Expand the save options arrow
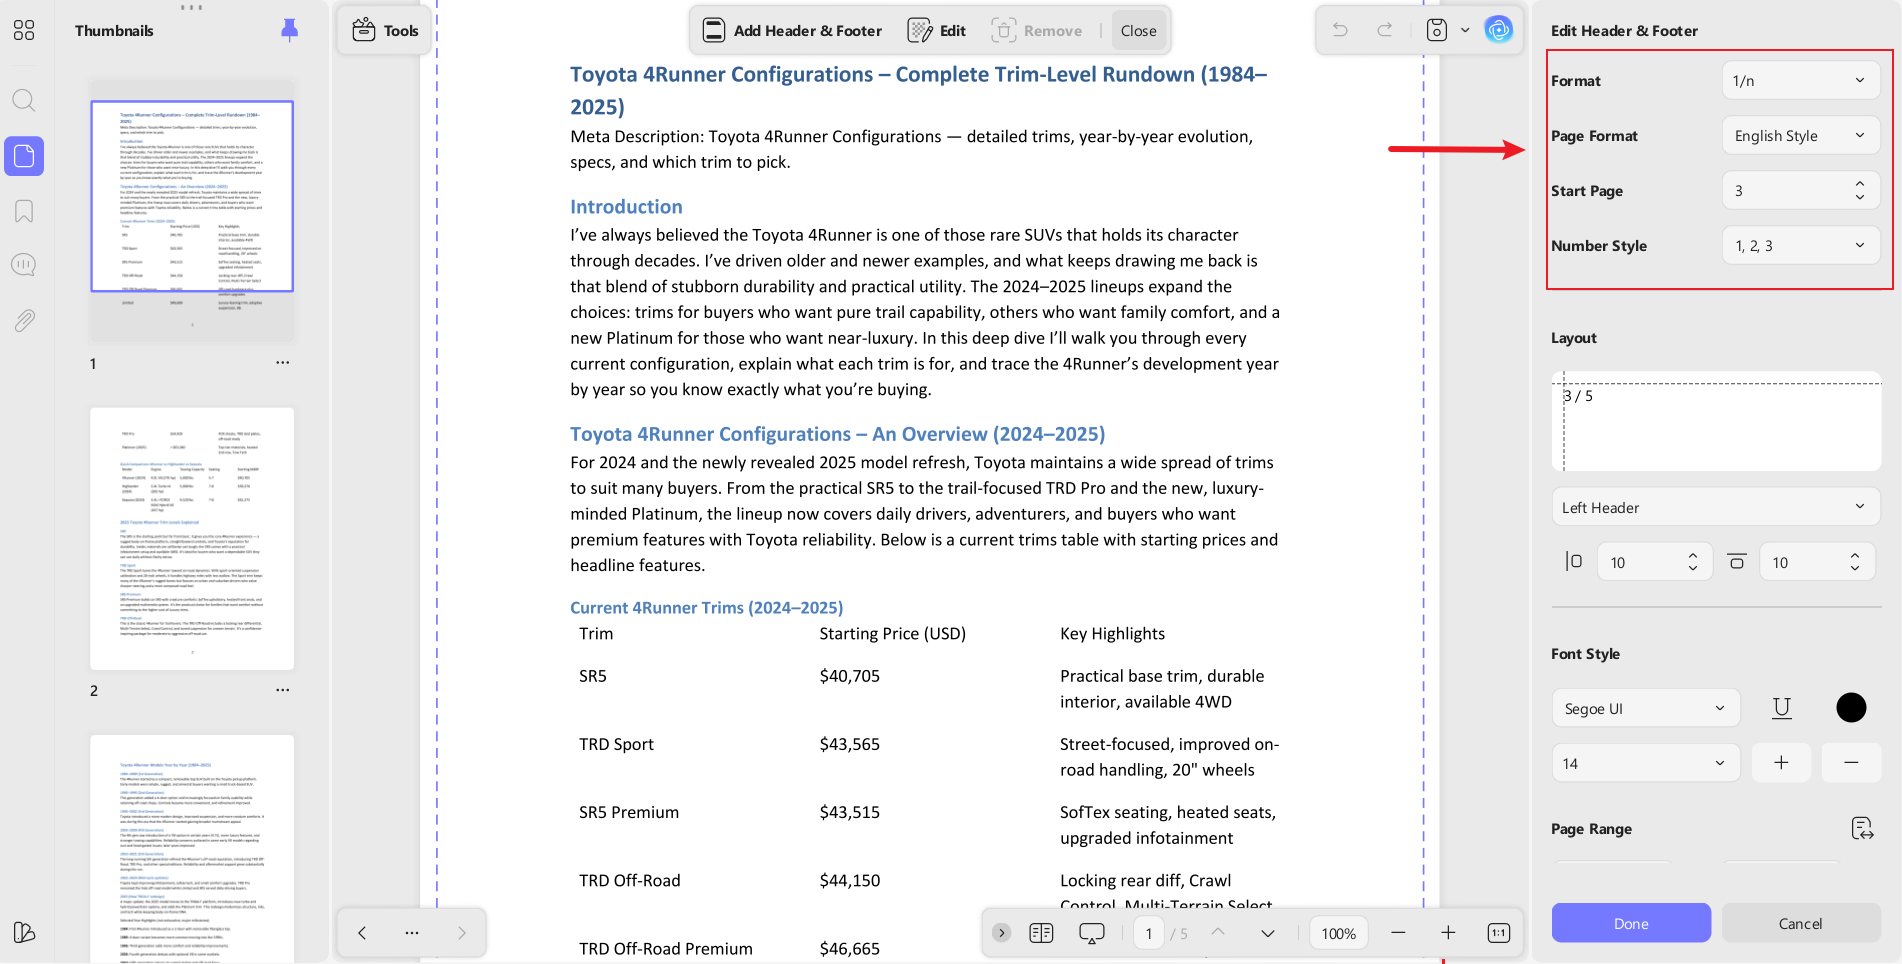 pyautogui.click(x=1465, y=30)
